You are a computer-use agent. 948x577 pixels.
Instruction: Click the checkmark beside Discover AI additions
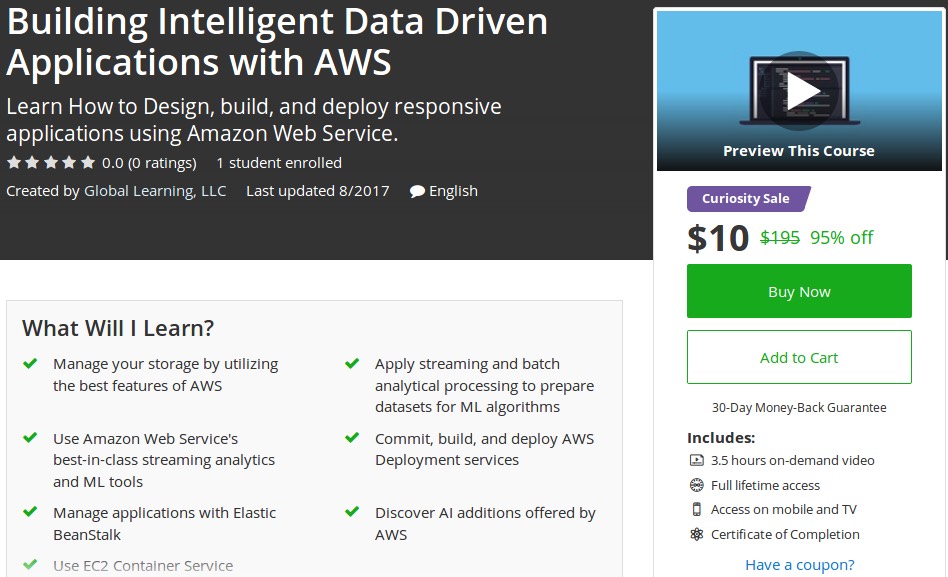click(351, 512)
